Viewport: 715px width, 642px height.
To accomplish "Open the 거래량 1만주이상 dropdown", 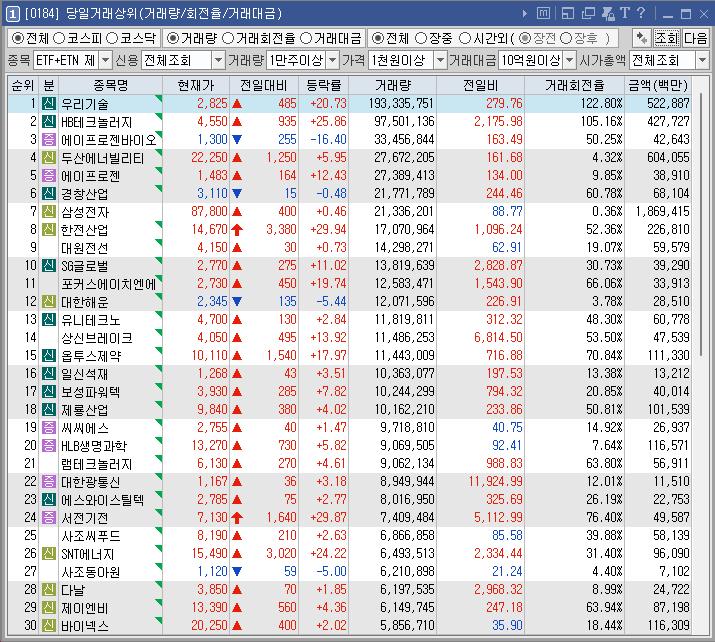I will click(333, 60).
